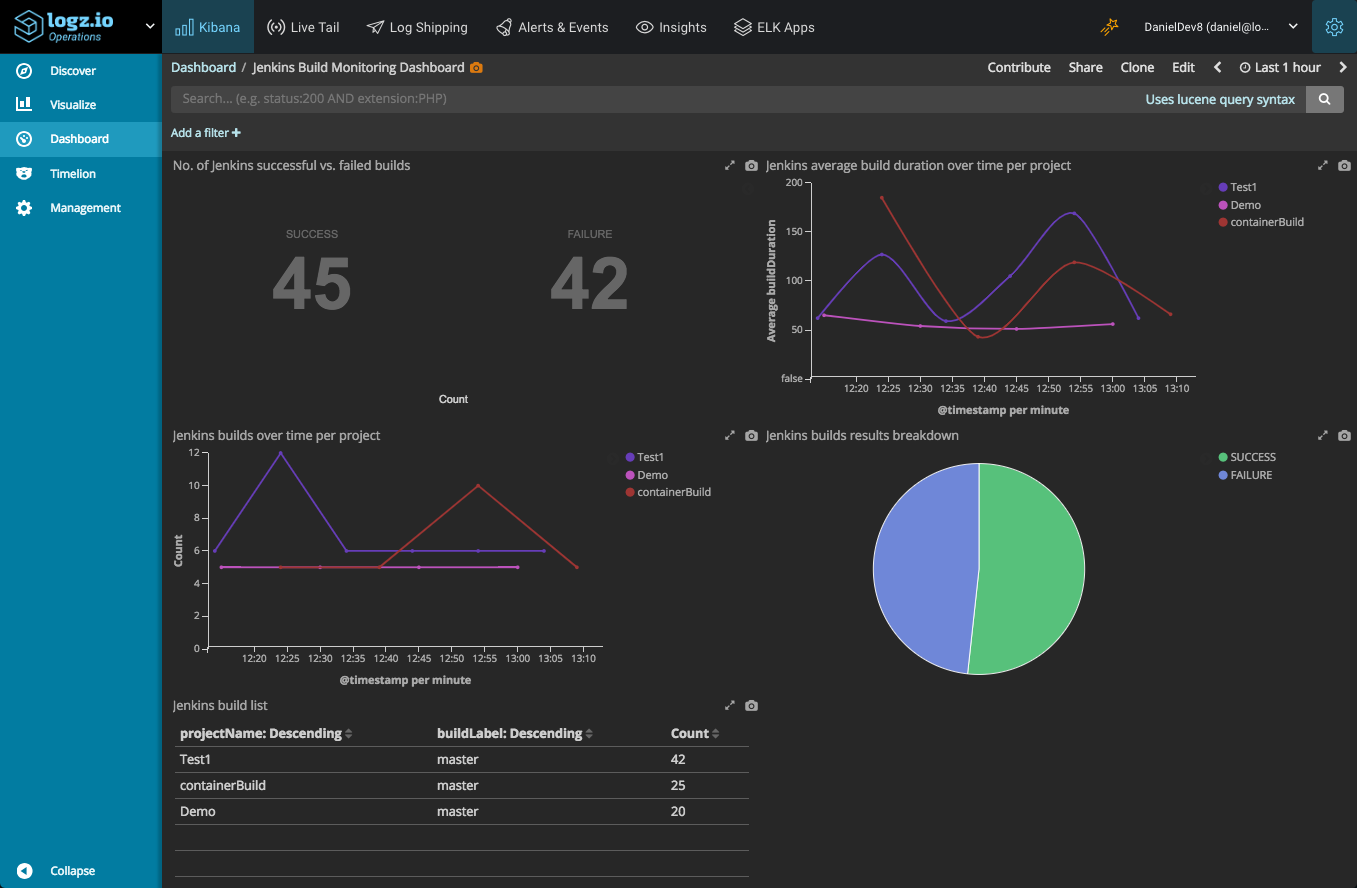Click the shooting star what's new icon
Image resolution: width=1357 pixels, height=888 pixels.
coord(1109,27)
